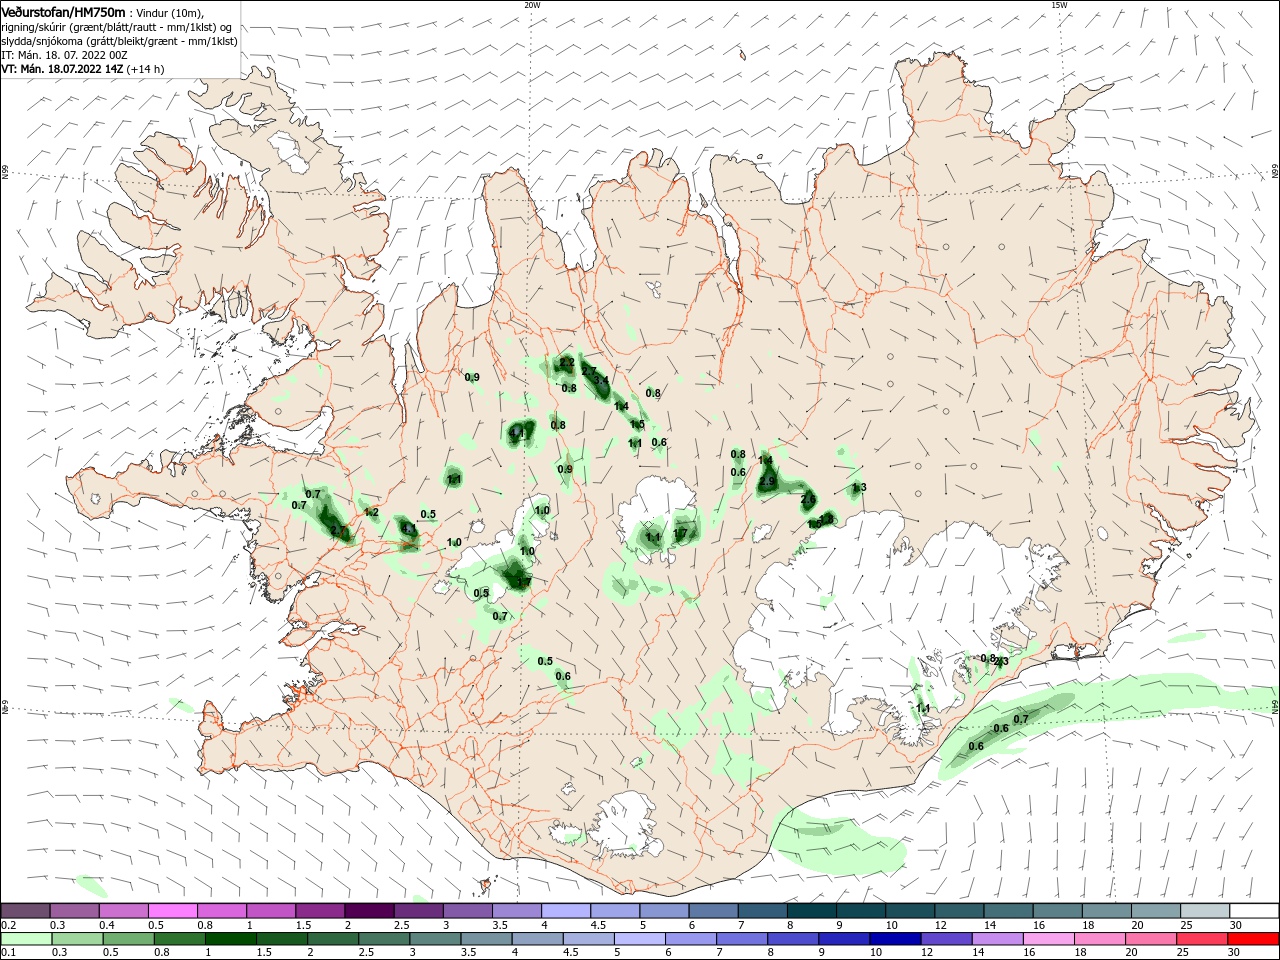Click the '(+14 h)' forecast offset text

click(x=146, y=69)
